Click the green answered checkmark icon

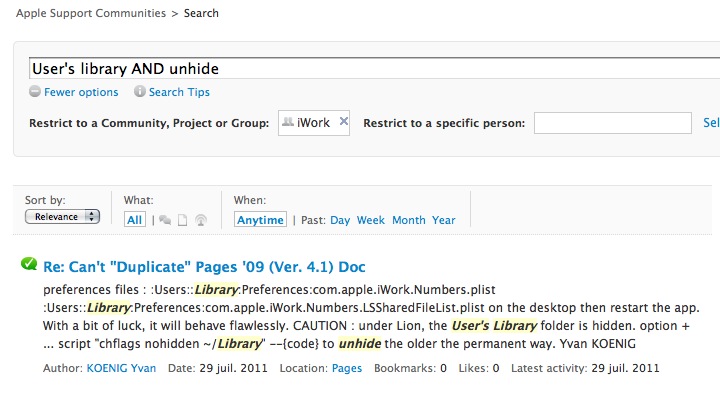click(29, 264)
